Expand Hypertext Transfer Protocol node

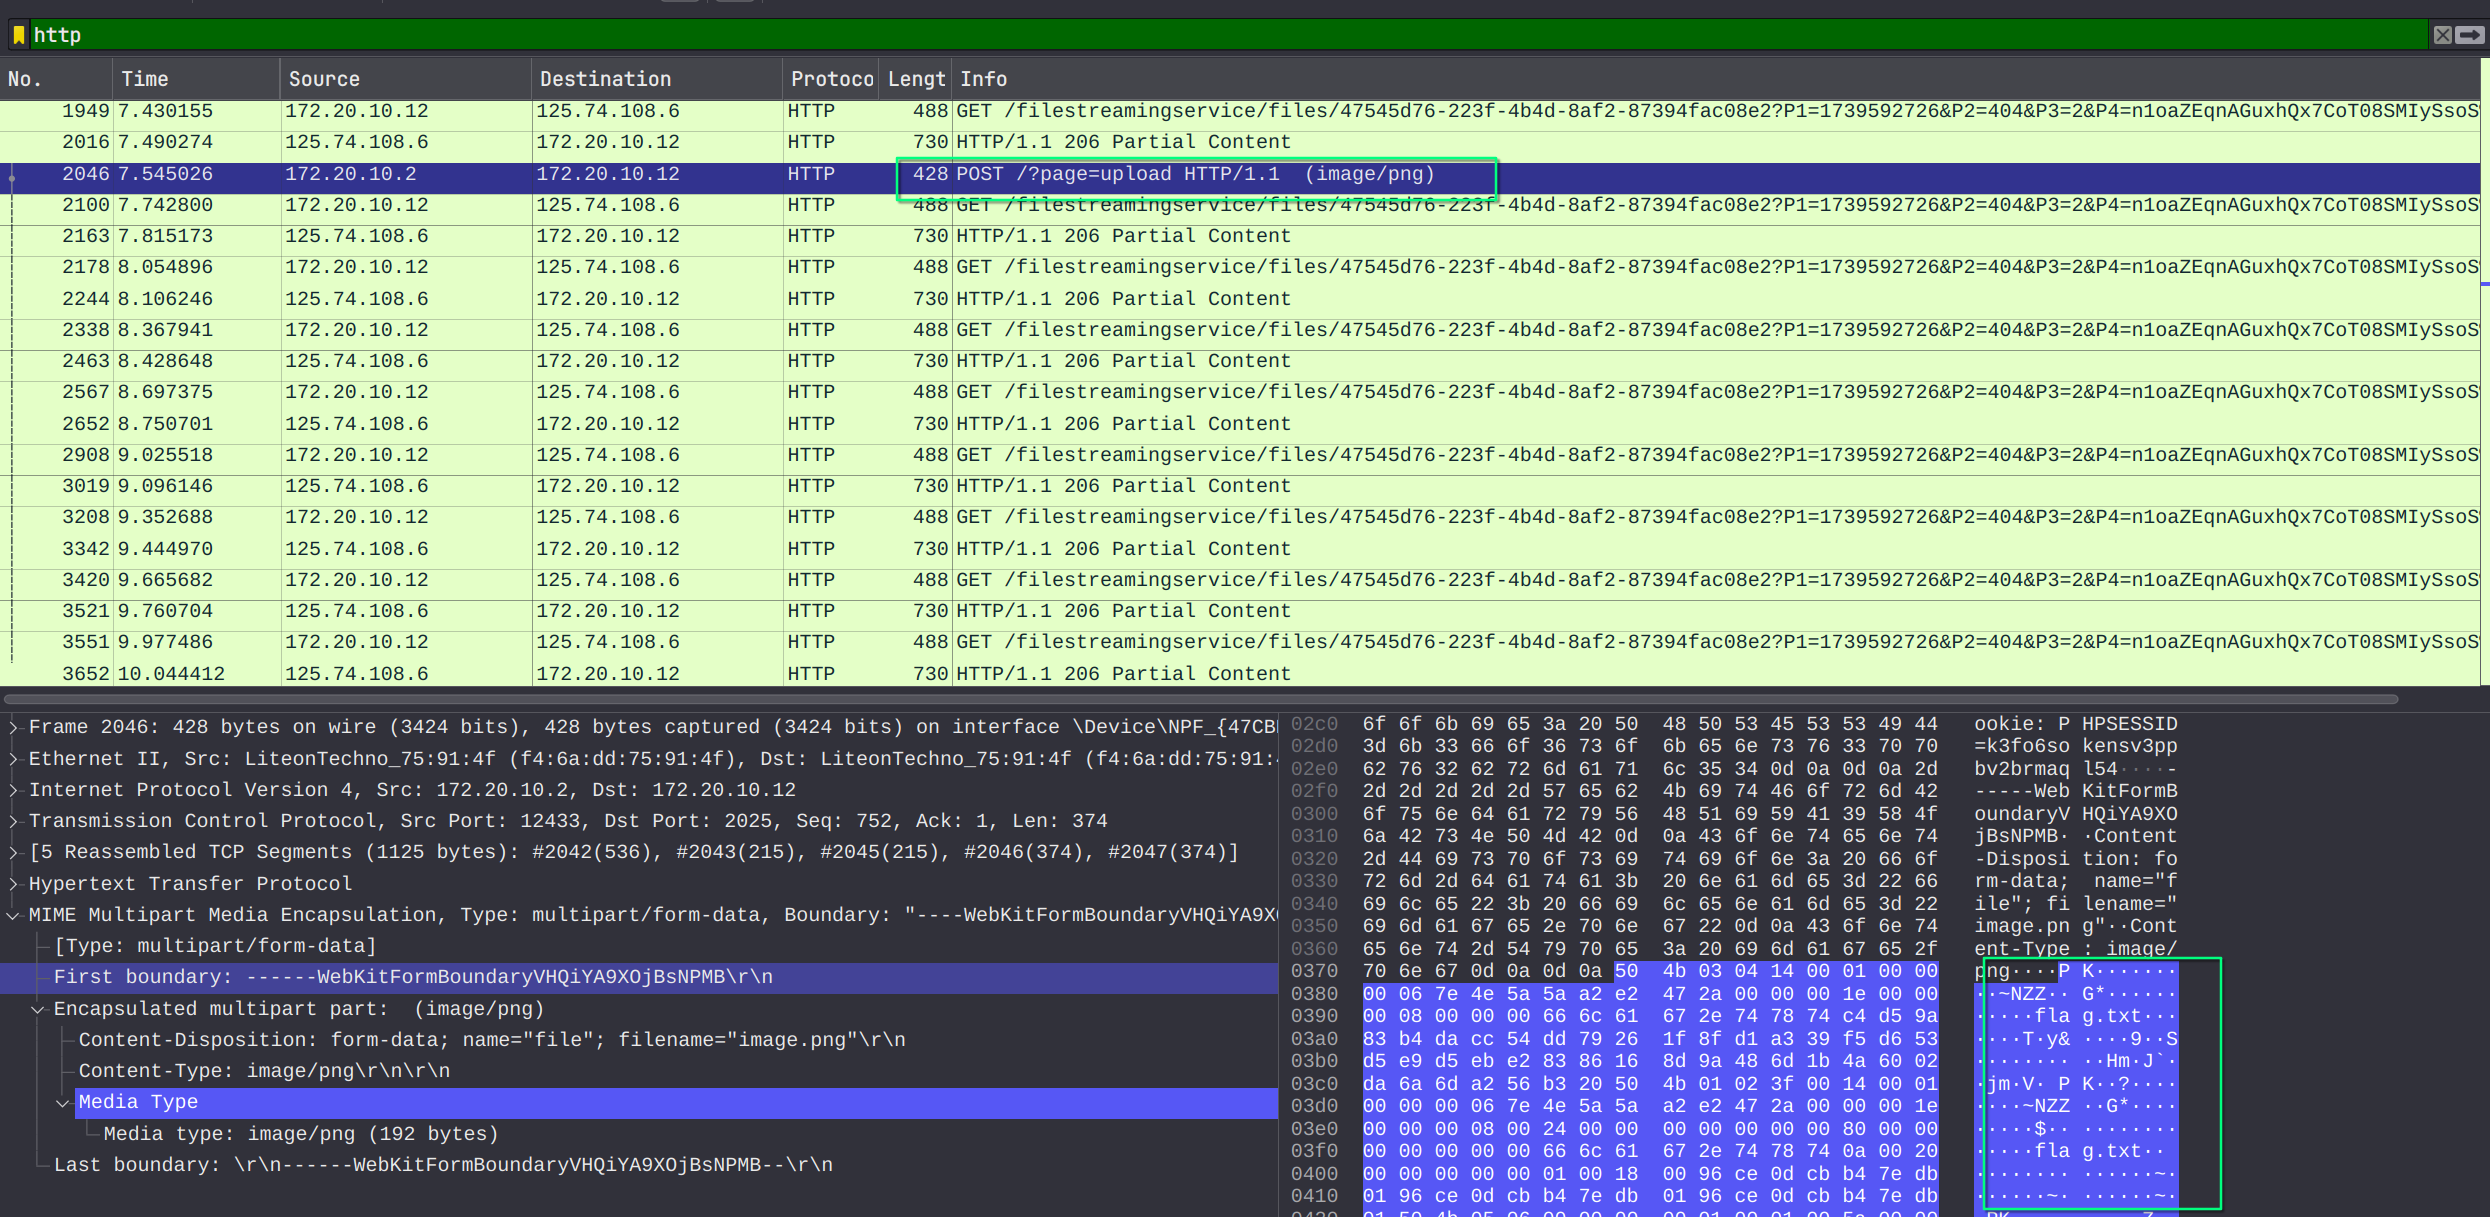point(13,884)
